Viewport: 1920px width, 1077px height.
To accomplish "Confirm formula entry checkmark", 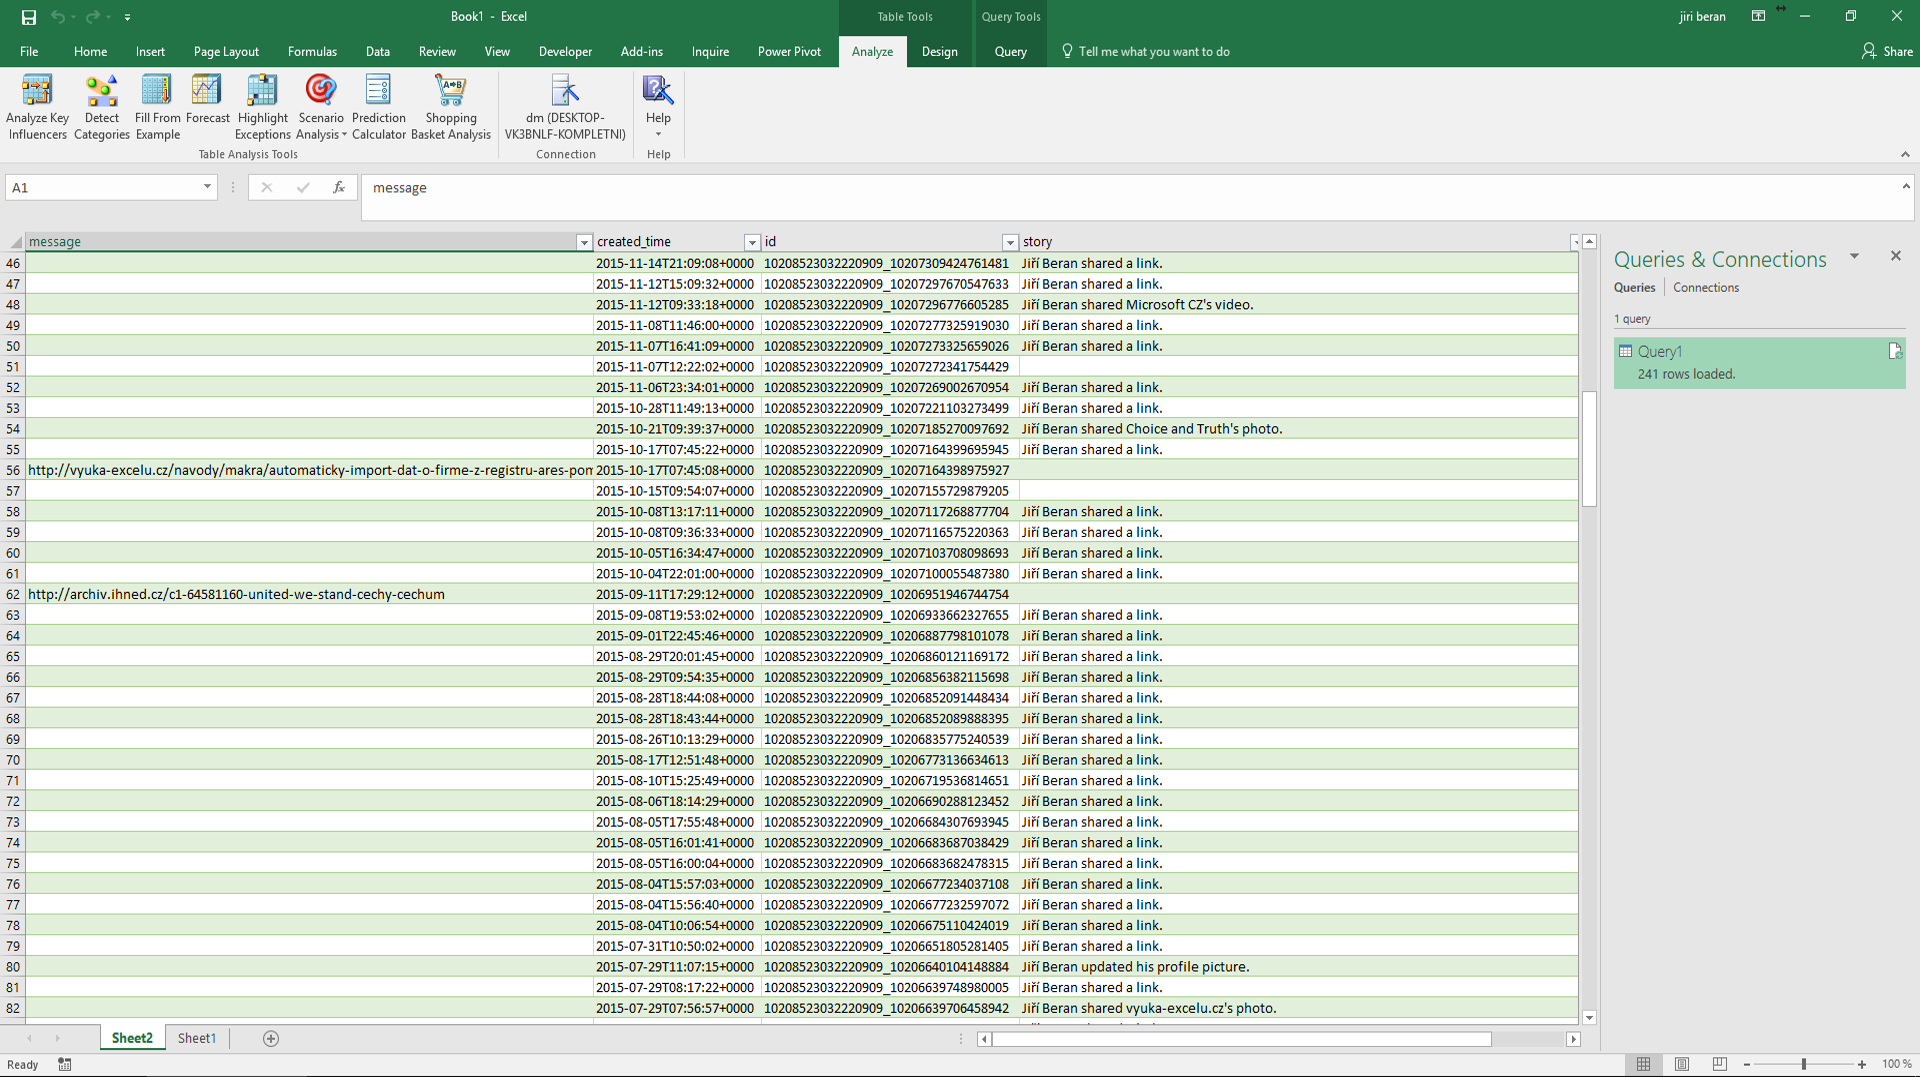I will [x=303, y=187].
